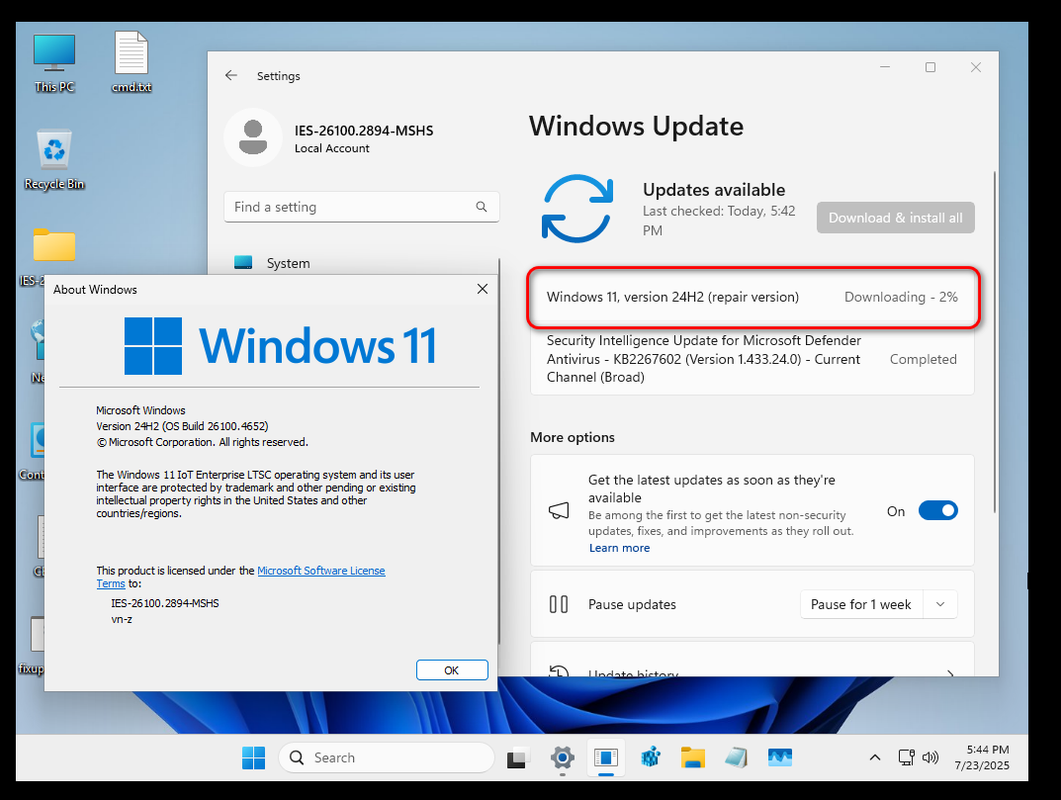The image size is (1061, 800).
Task: Open cmd.txt file on desktop
Action: click(131, 62)
